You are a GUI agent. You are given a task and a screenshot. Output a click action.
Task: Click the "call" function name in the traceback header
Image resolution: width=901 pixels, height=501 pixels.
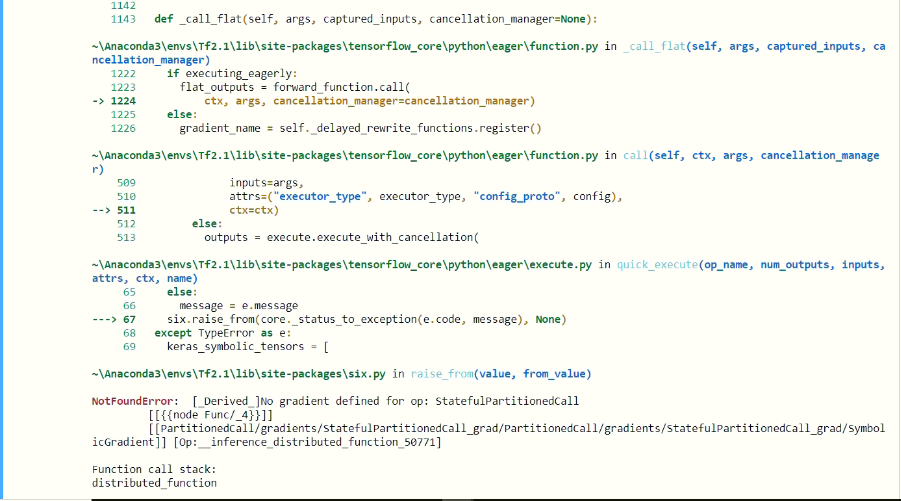coord(636,155)
